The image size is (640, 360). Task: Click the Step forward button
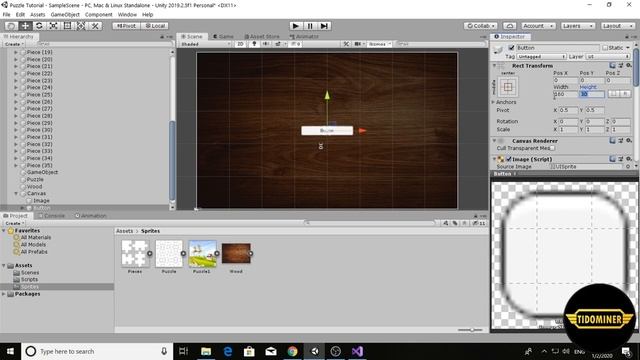pos(324,26)
